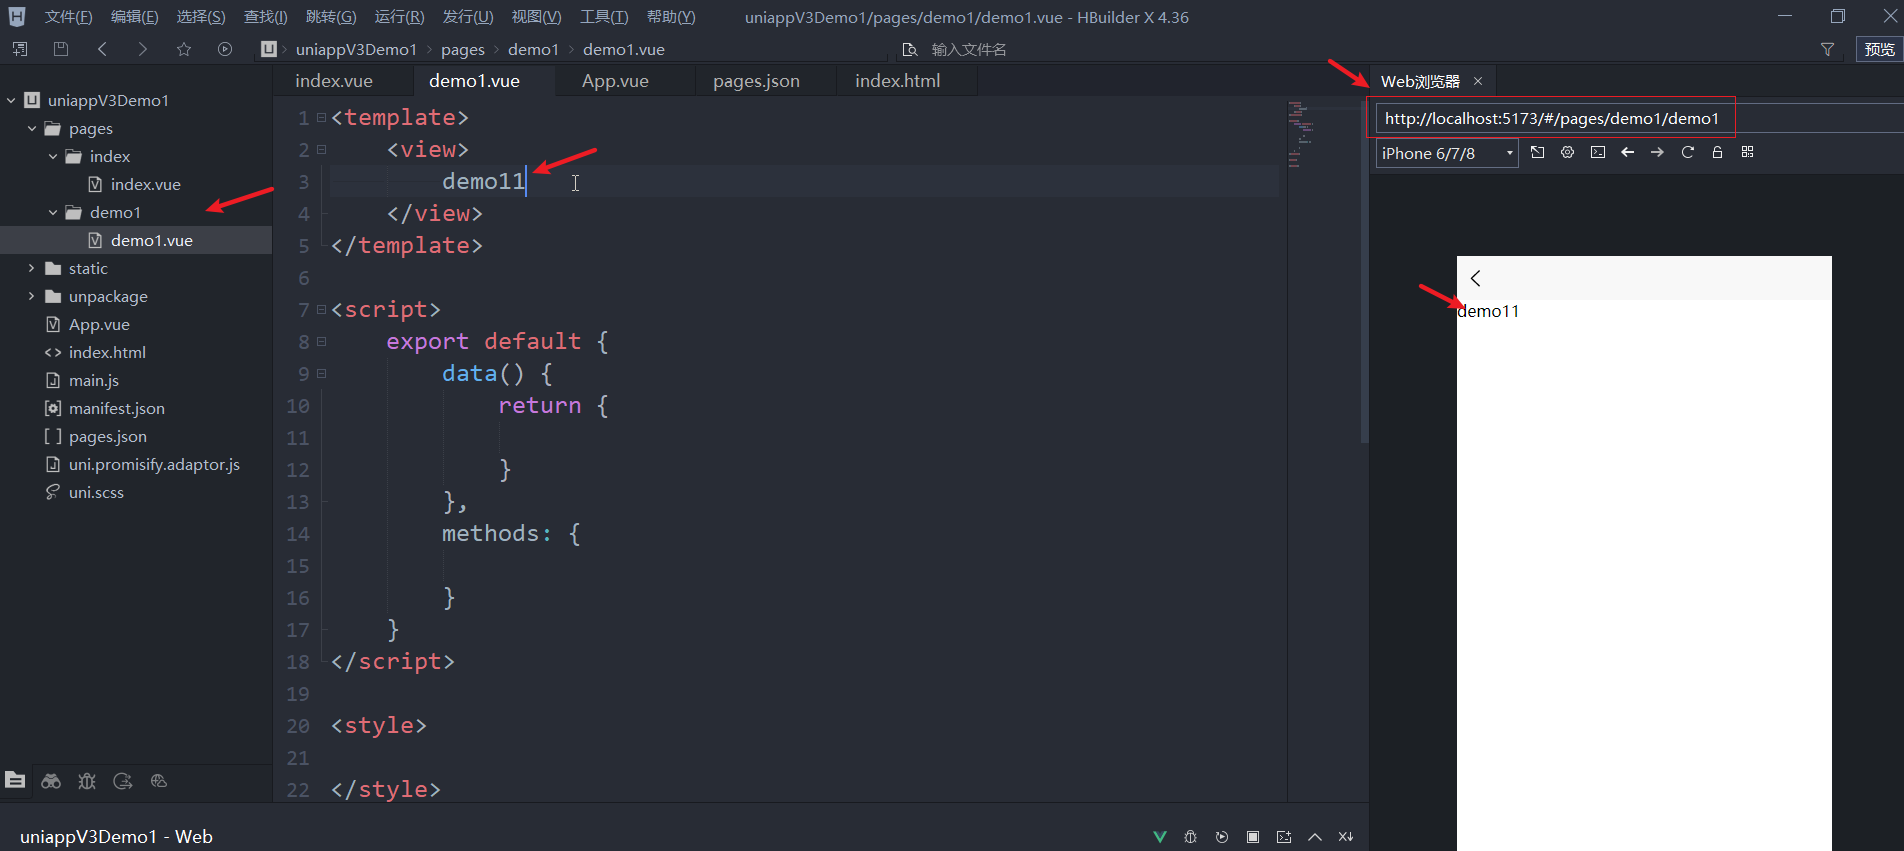
Task: Fold the data() block at line 9
Action: (x=321, y=373)
